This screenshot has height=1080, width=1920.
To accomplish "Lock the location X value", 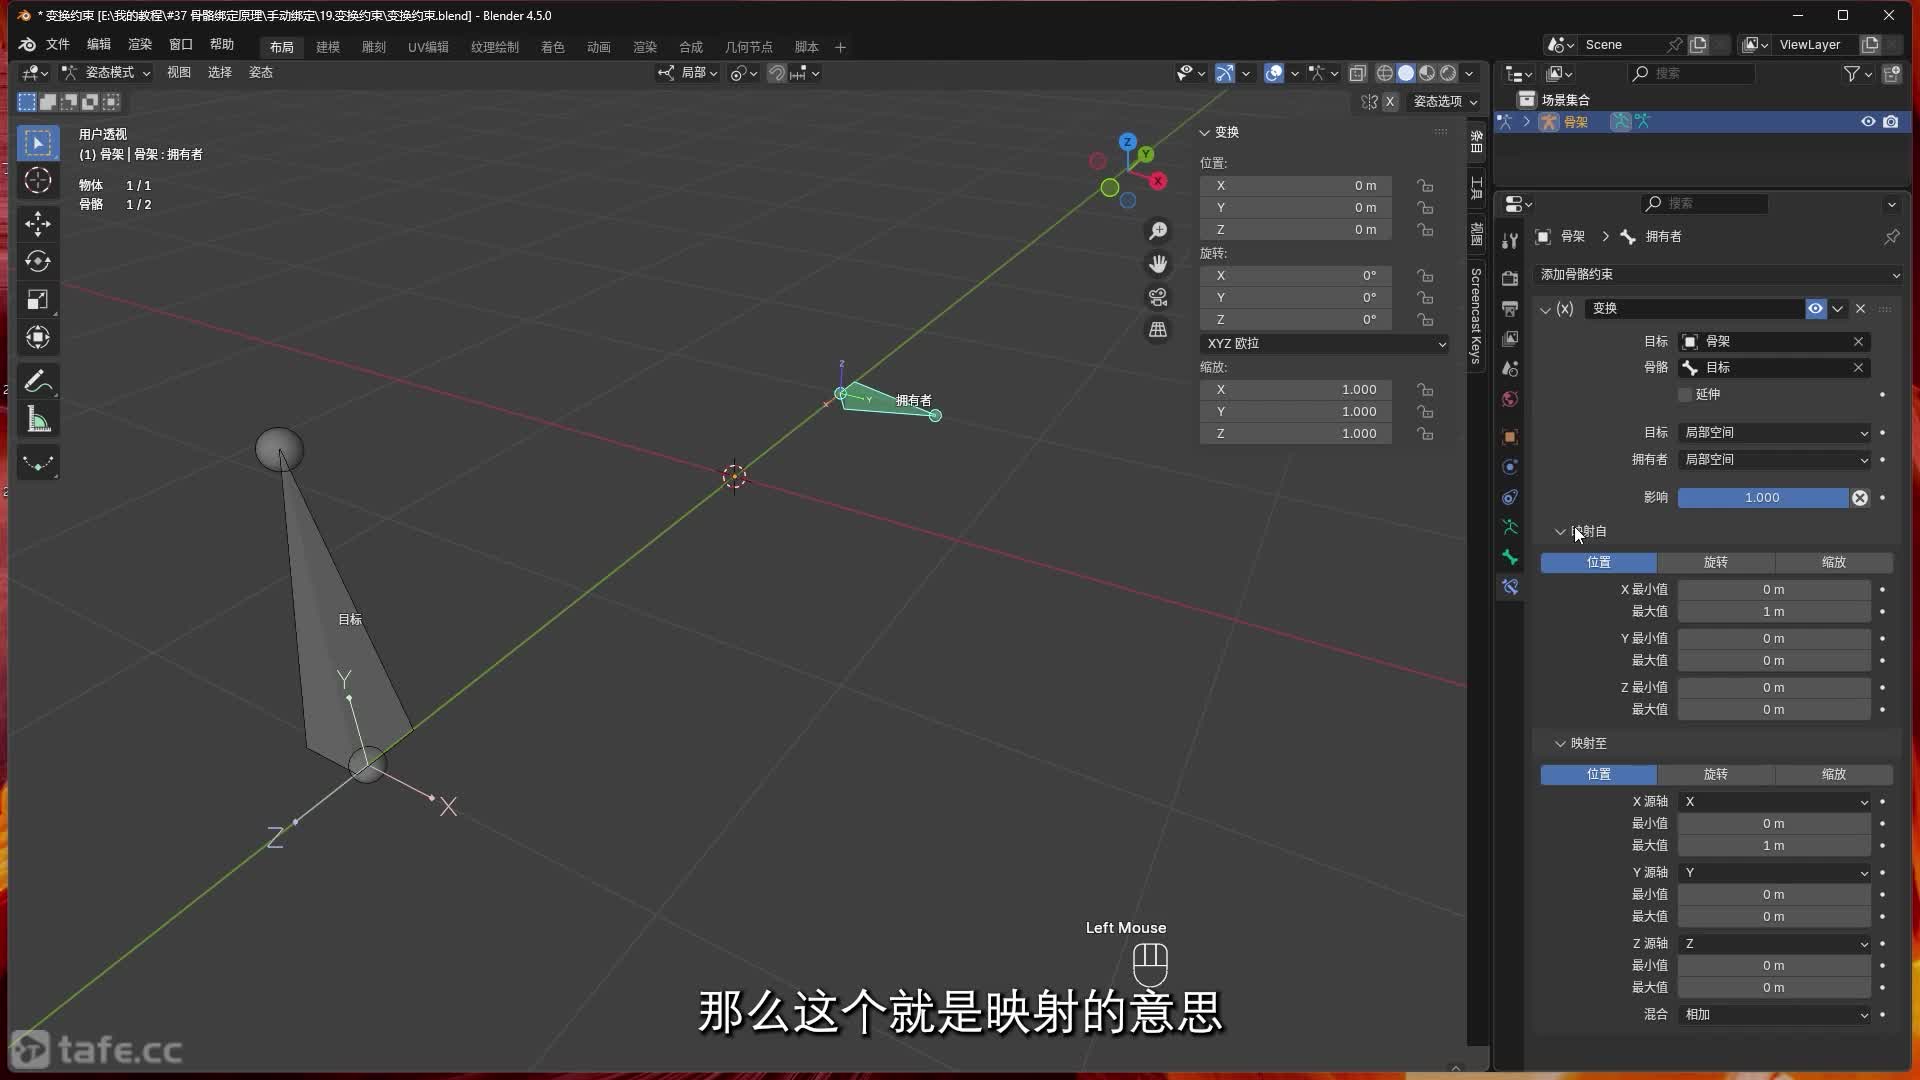I will (1425, 186).
